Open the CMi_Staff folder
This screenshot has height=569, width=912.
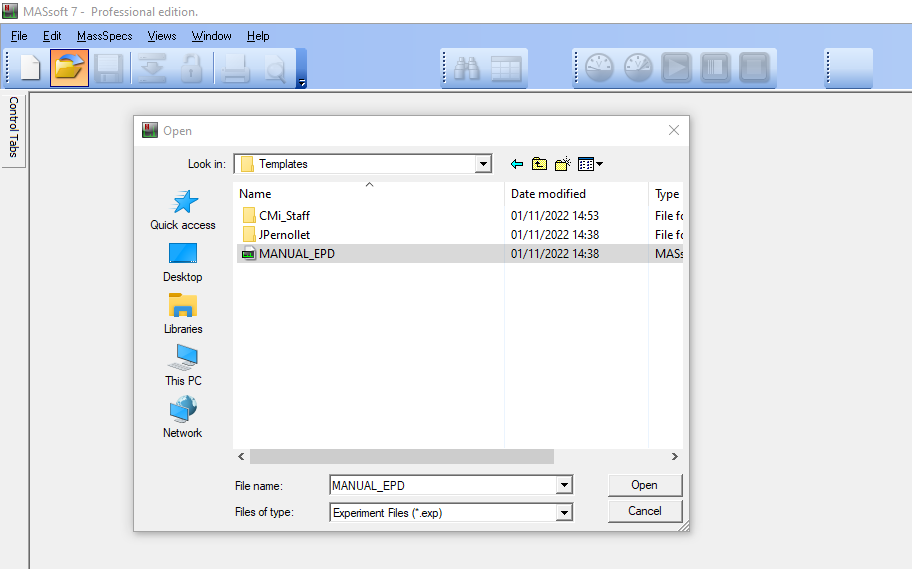pos(284,215)
